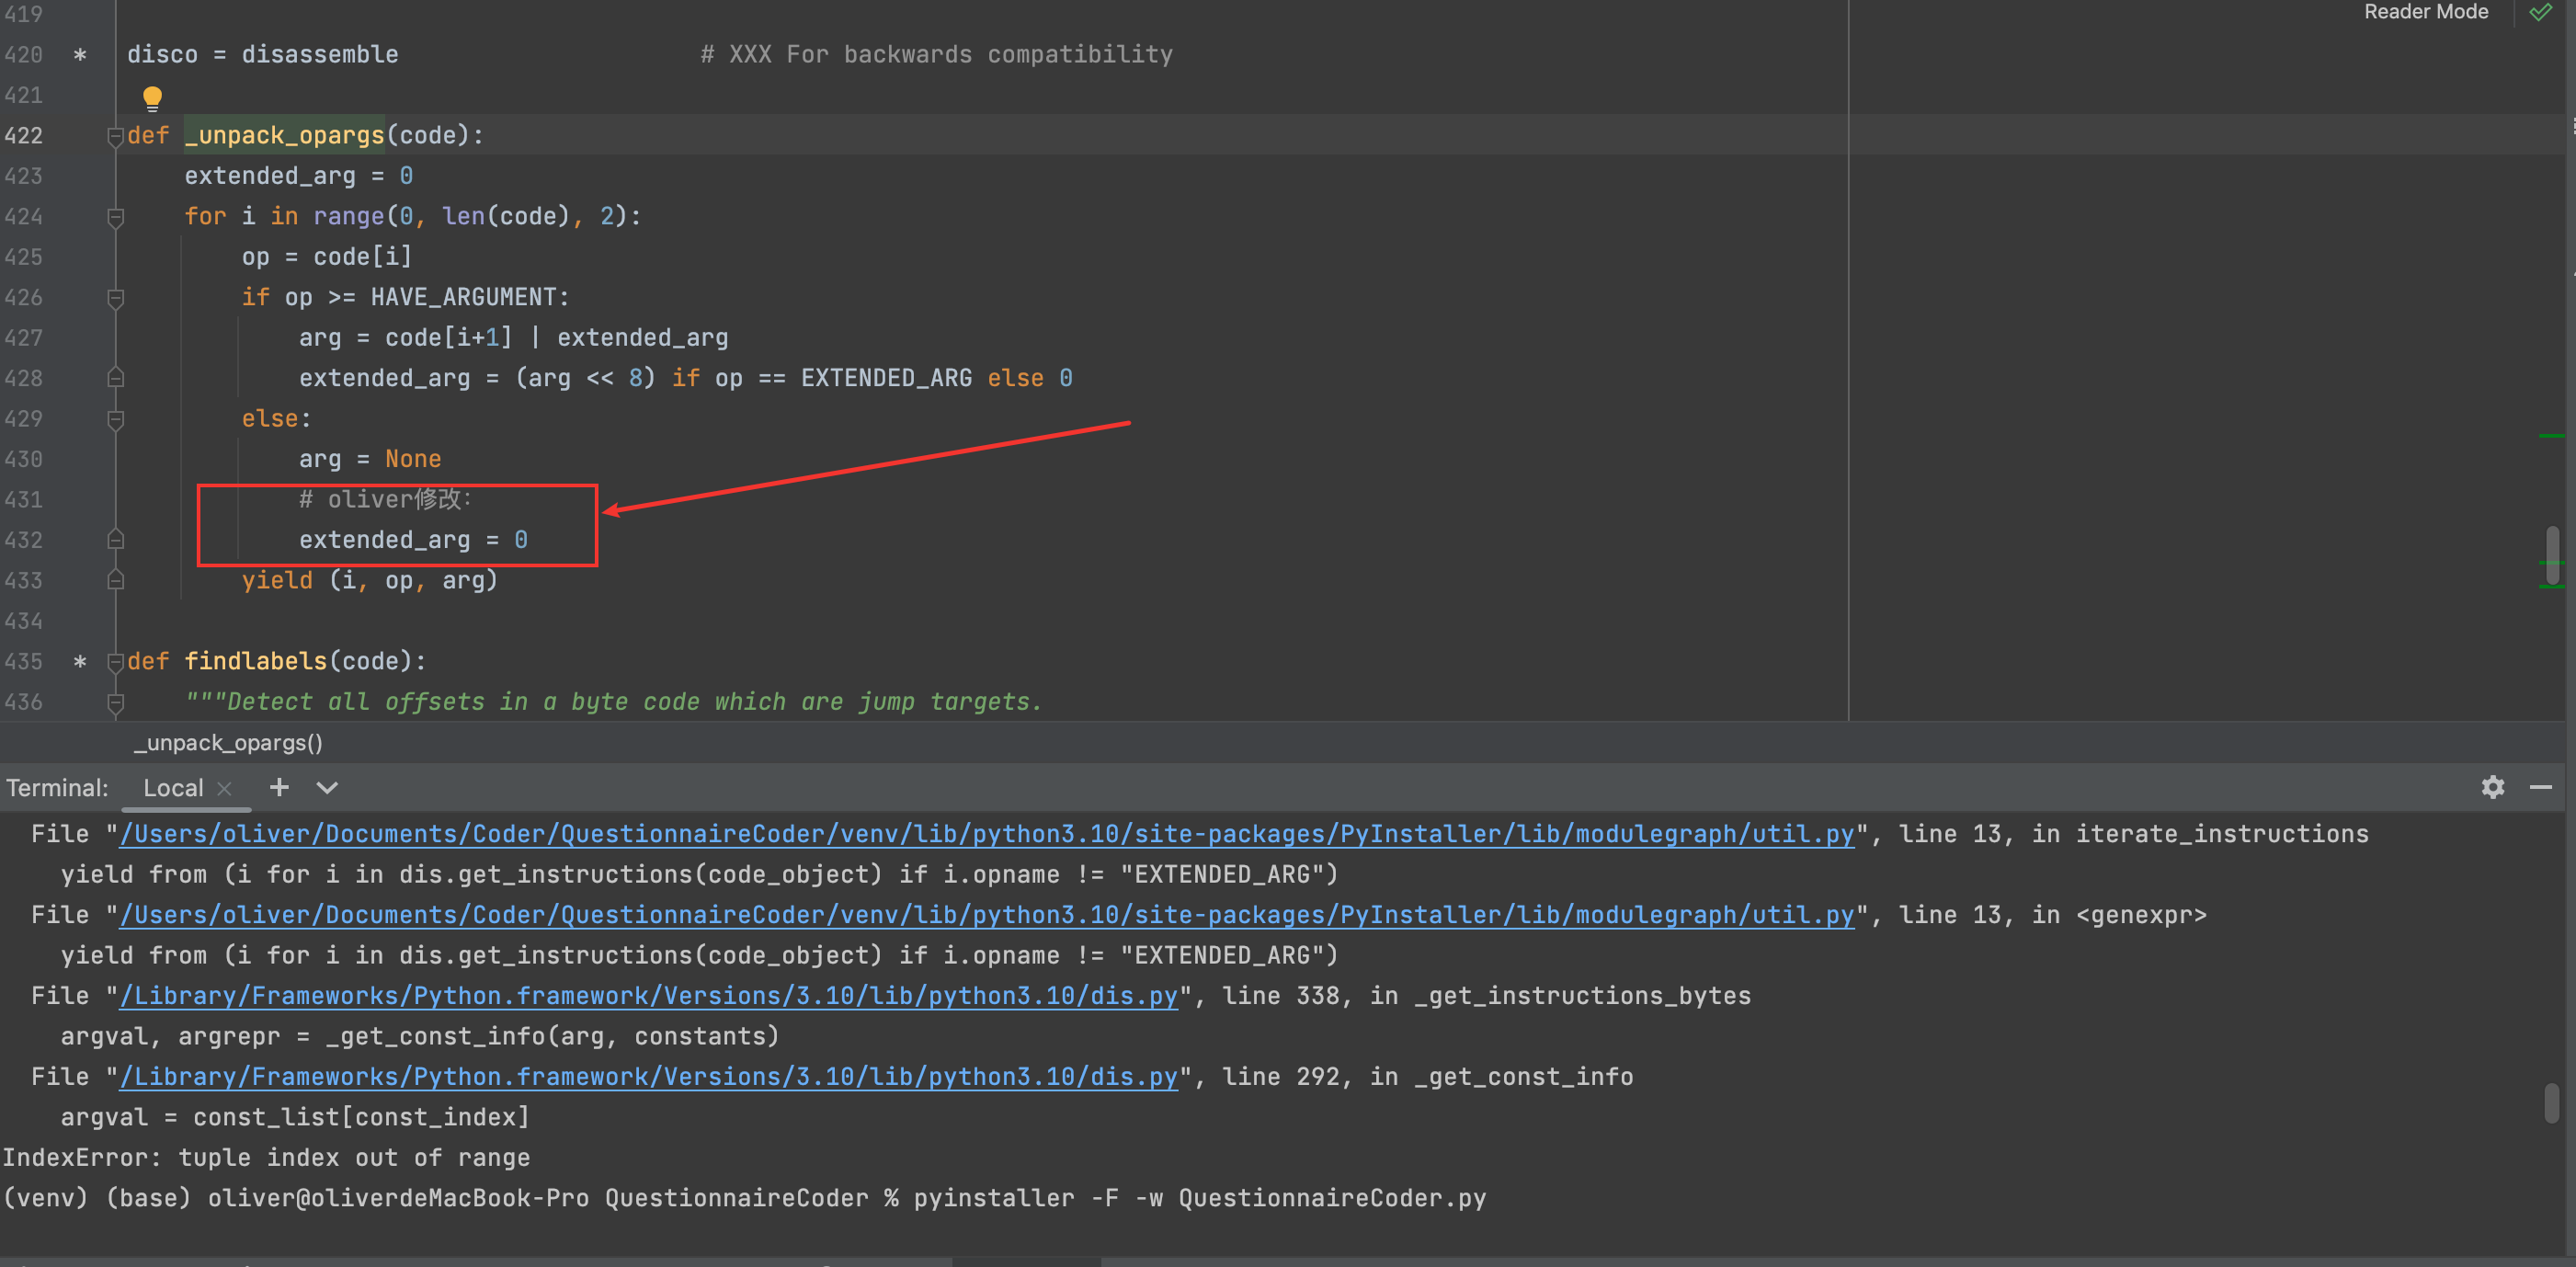Image resolution: width=2576 pixels, height=1267 pixels.
Task: Start a new terminal session with the plus icon
Action: (x=279, y=787)
